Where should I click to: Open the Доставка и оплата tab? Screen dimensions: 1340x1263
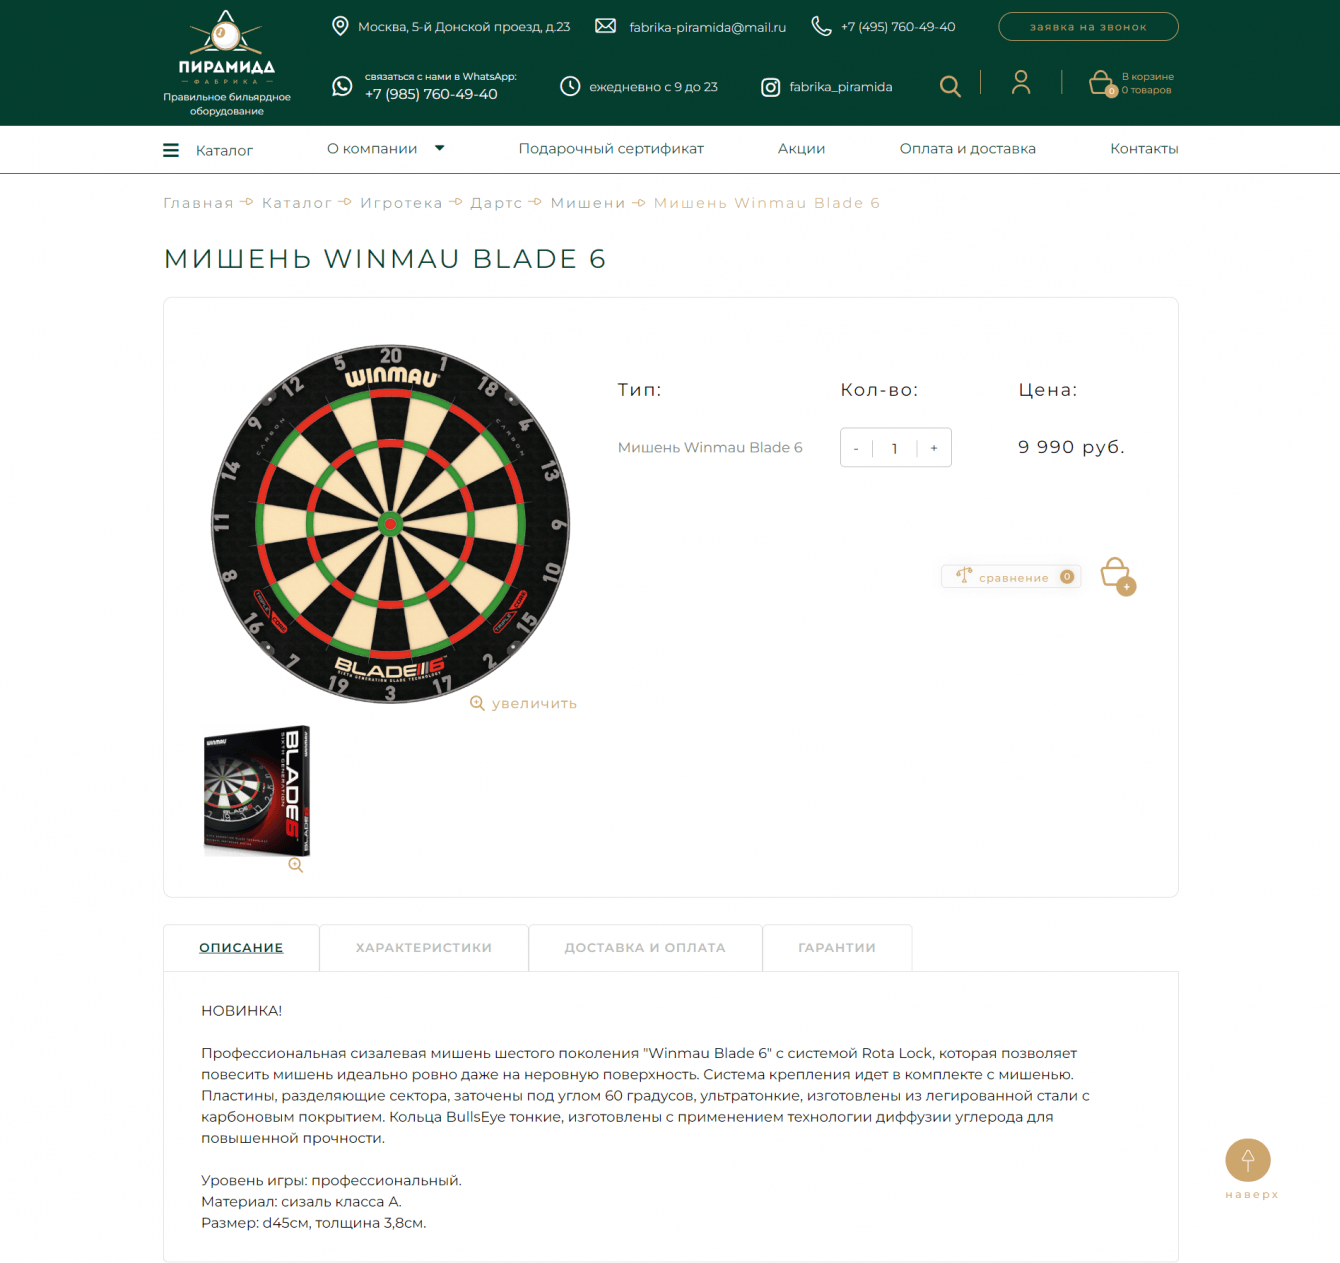coord(645,947)
